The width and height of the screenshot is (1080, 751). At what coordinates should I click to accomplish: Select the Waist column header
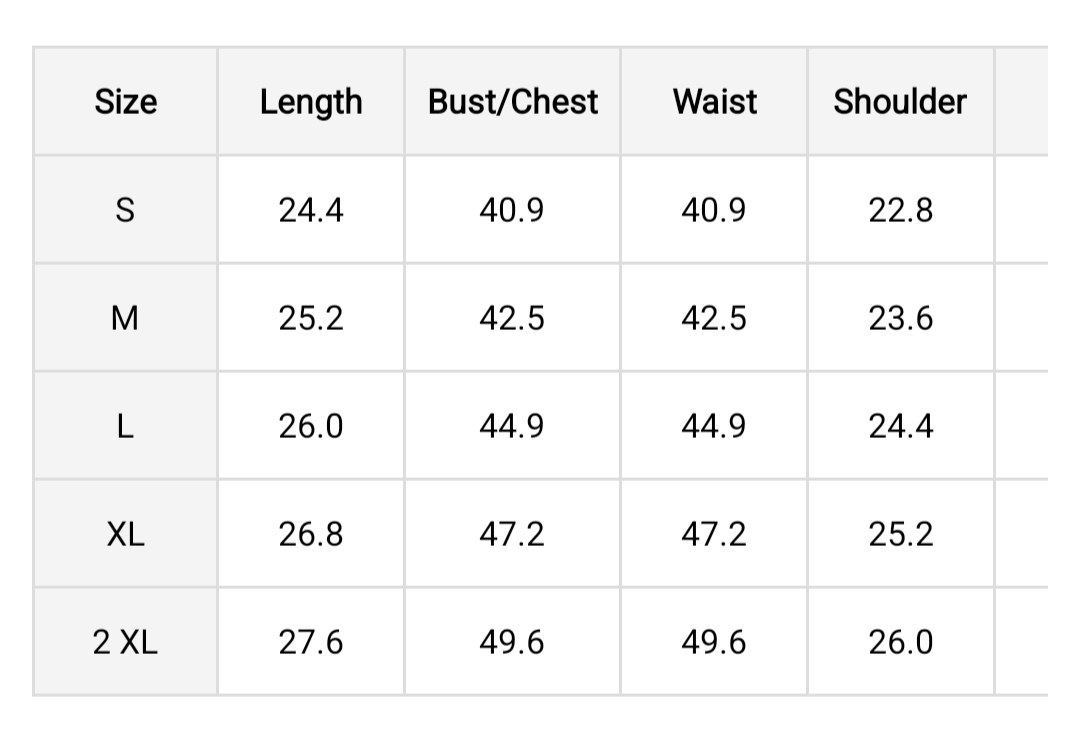[x=714, y=101]
